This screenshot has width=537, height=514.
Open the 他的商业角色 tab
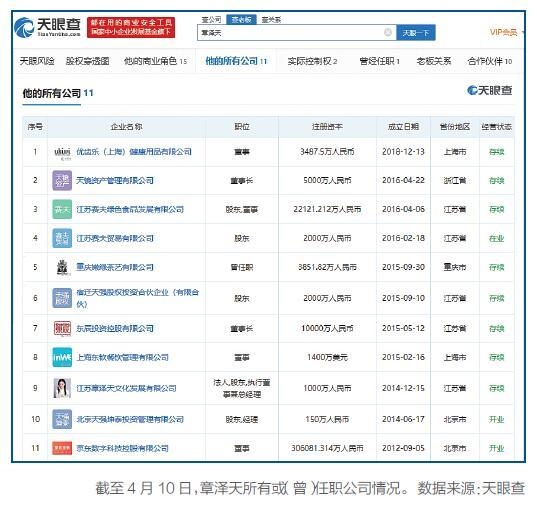tap(155, 61)
